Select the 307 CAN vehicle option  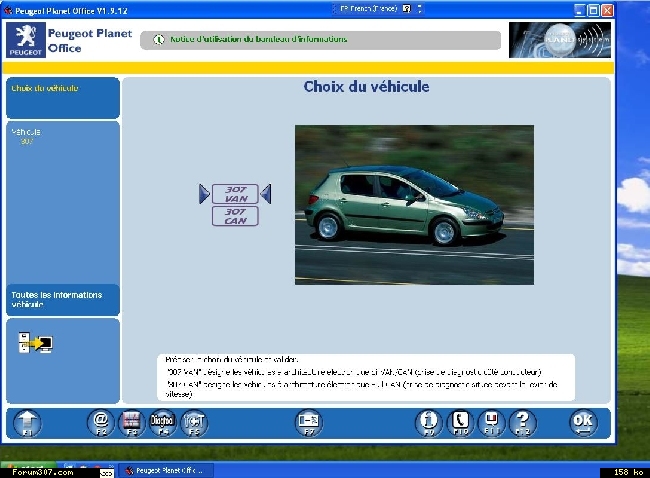[235, 216]
